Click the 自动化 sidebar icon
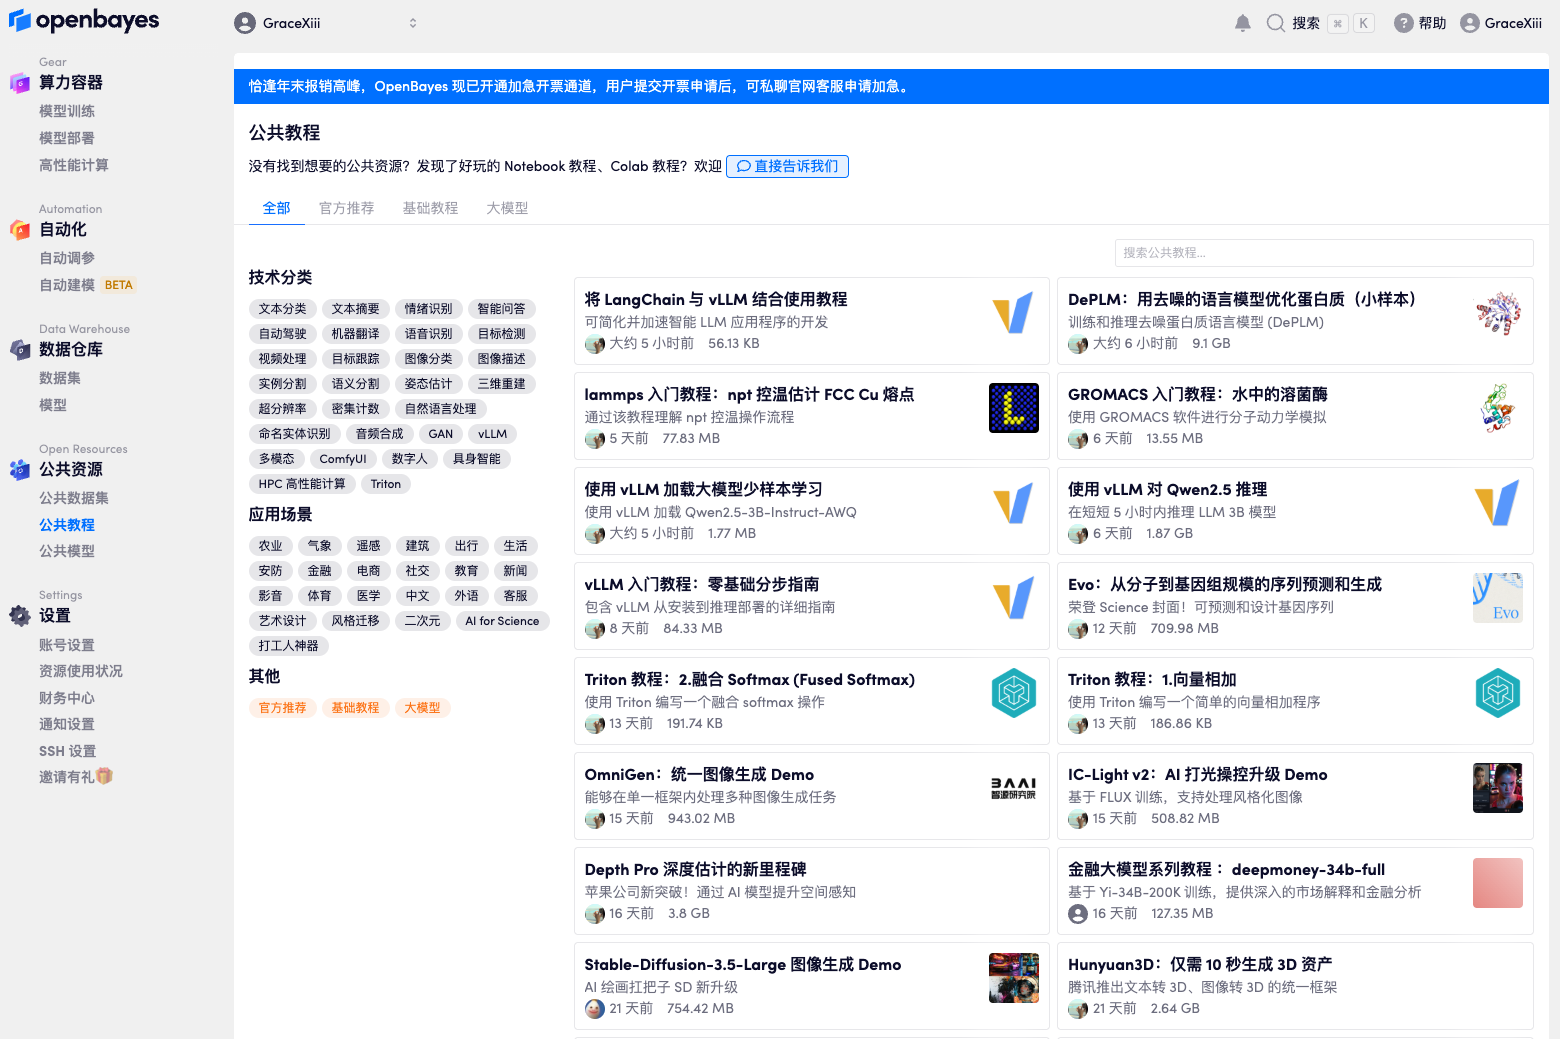This screenshot has height=1039, width=1560. point(20,230)
